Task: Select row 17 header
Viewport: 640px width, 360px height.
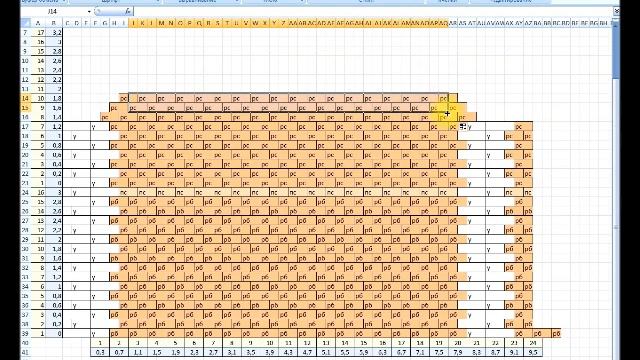Action: click(26, 127)
